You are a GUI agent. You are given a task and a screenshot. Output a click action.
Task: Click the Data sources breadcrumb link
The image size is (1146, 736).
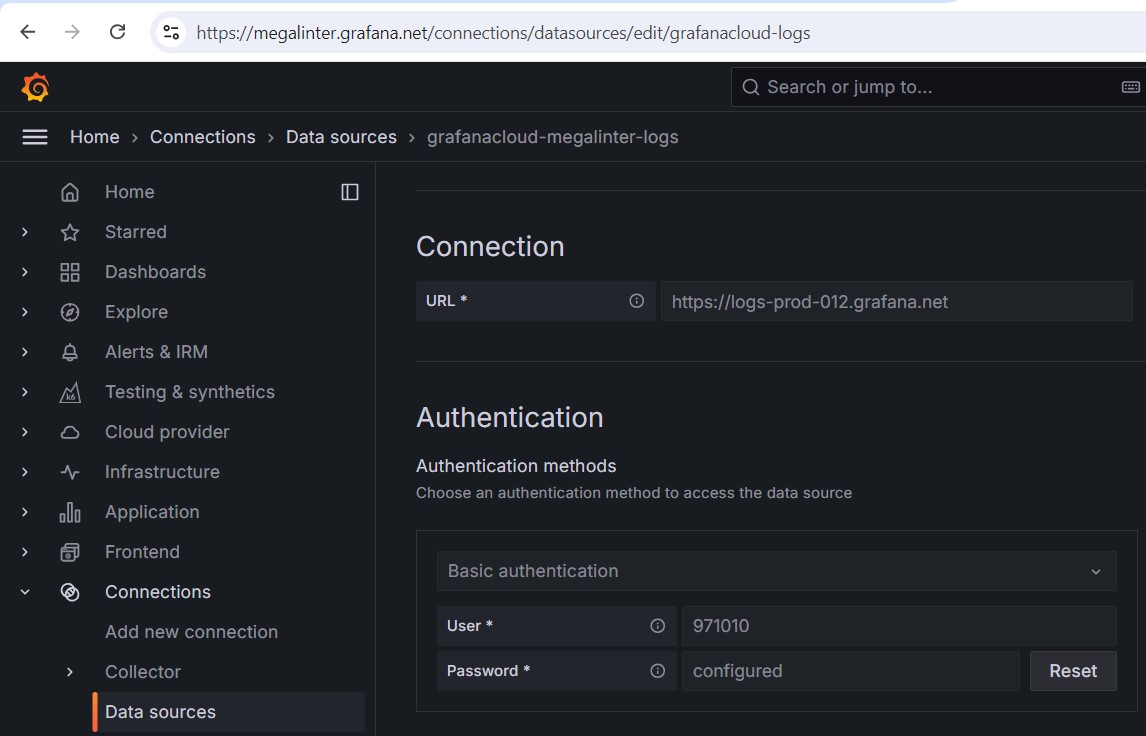click(x=341, y=137)
